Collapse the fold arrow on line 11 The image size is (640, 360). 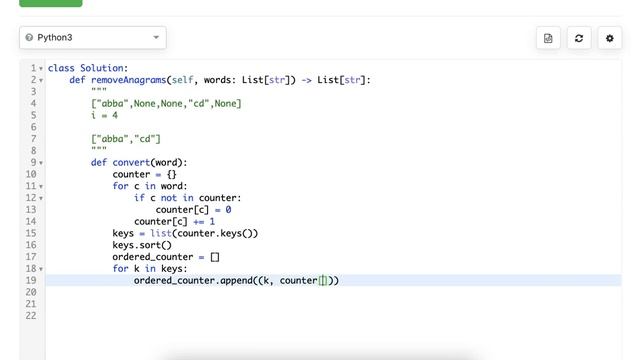[41, 187]
